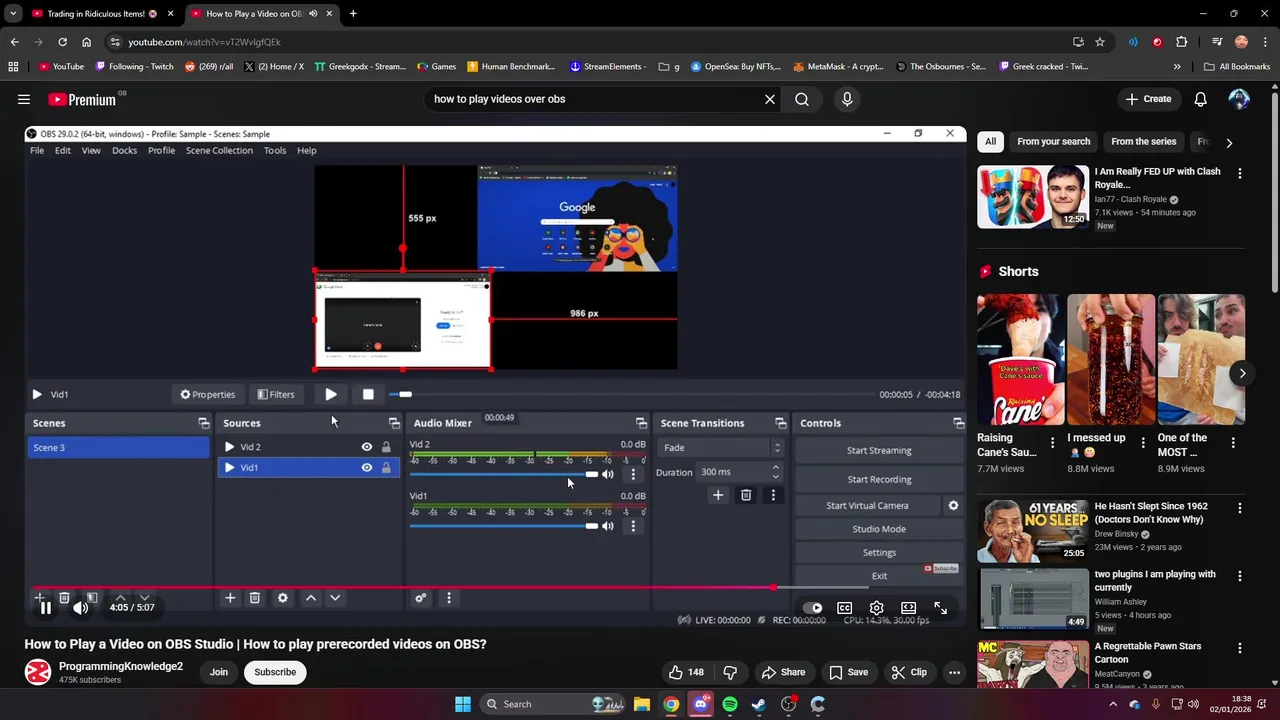Join the ProgrammingKnowledge2 channel

pos(219,672)
